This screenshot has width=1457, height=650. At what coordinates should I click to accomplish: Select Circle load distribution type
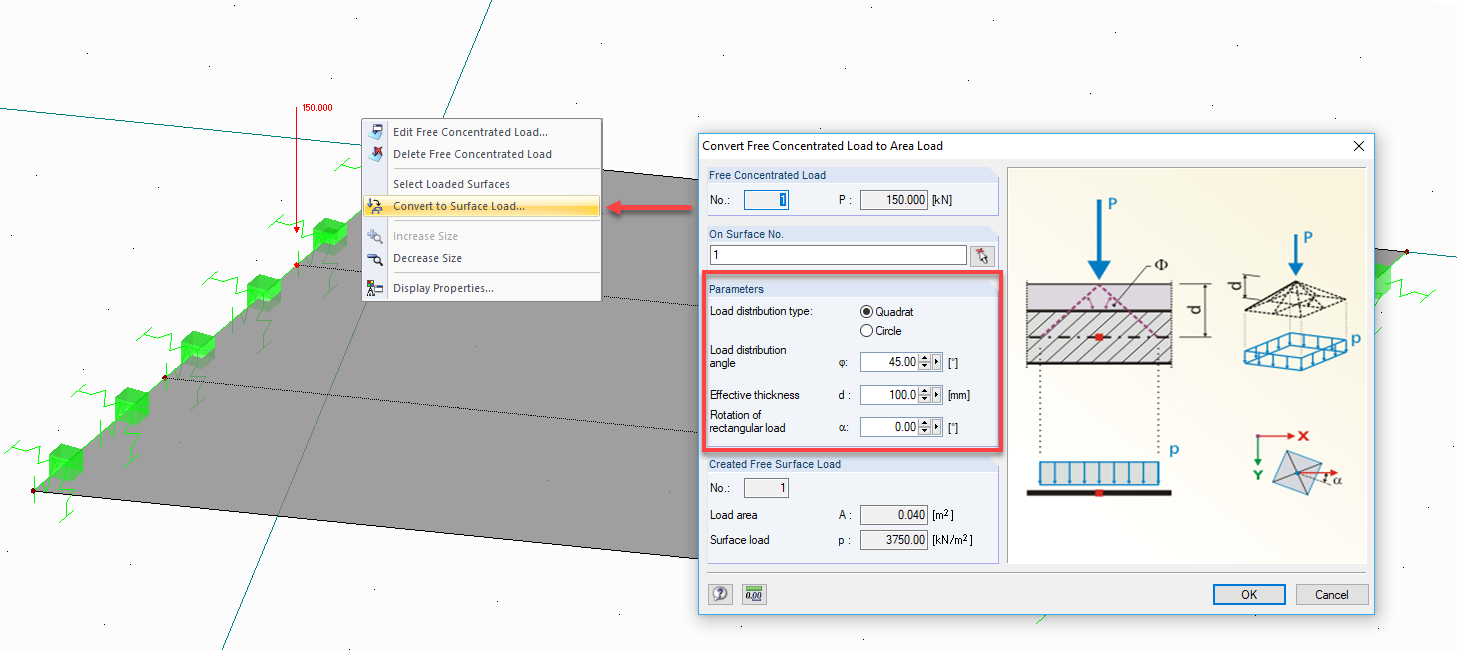point(866,331)
